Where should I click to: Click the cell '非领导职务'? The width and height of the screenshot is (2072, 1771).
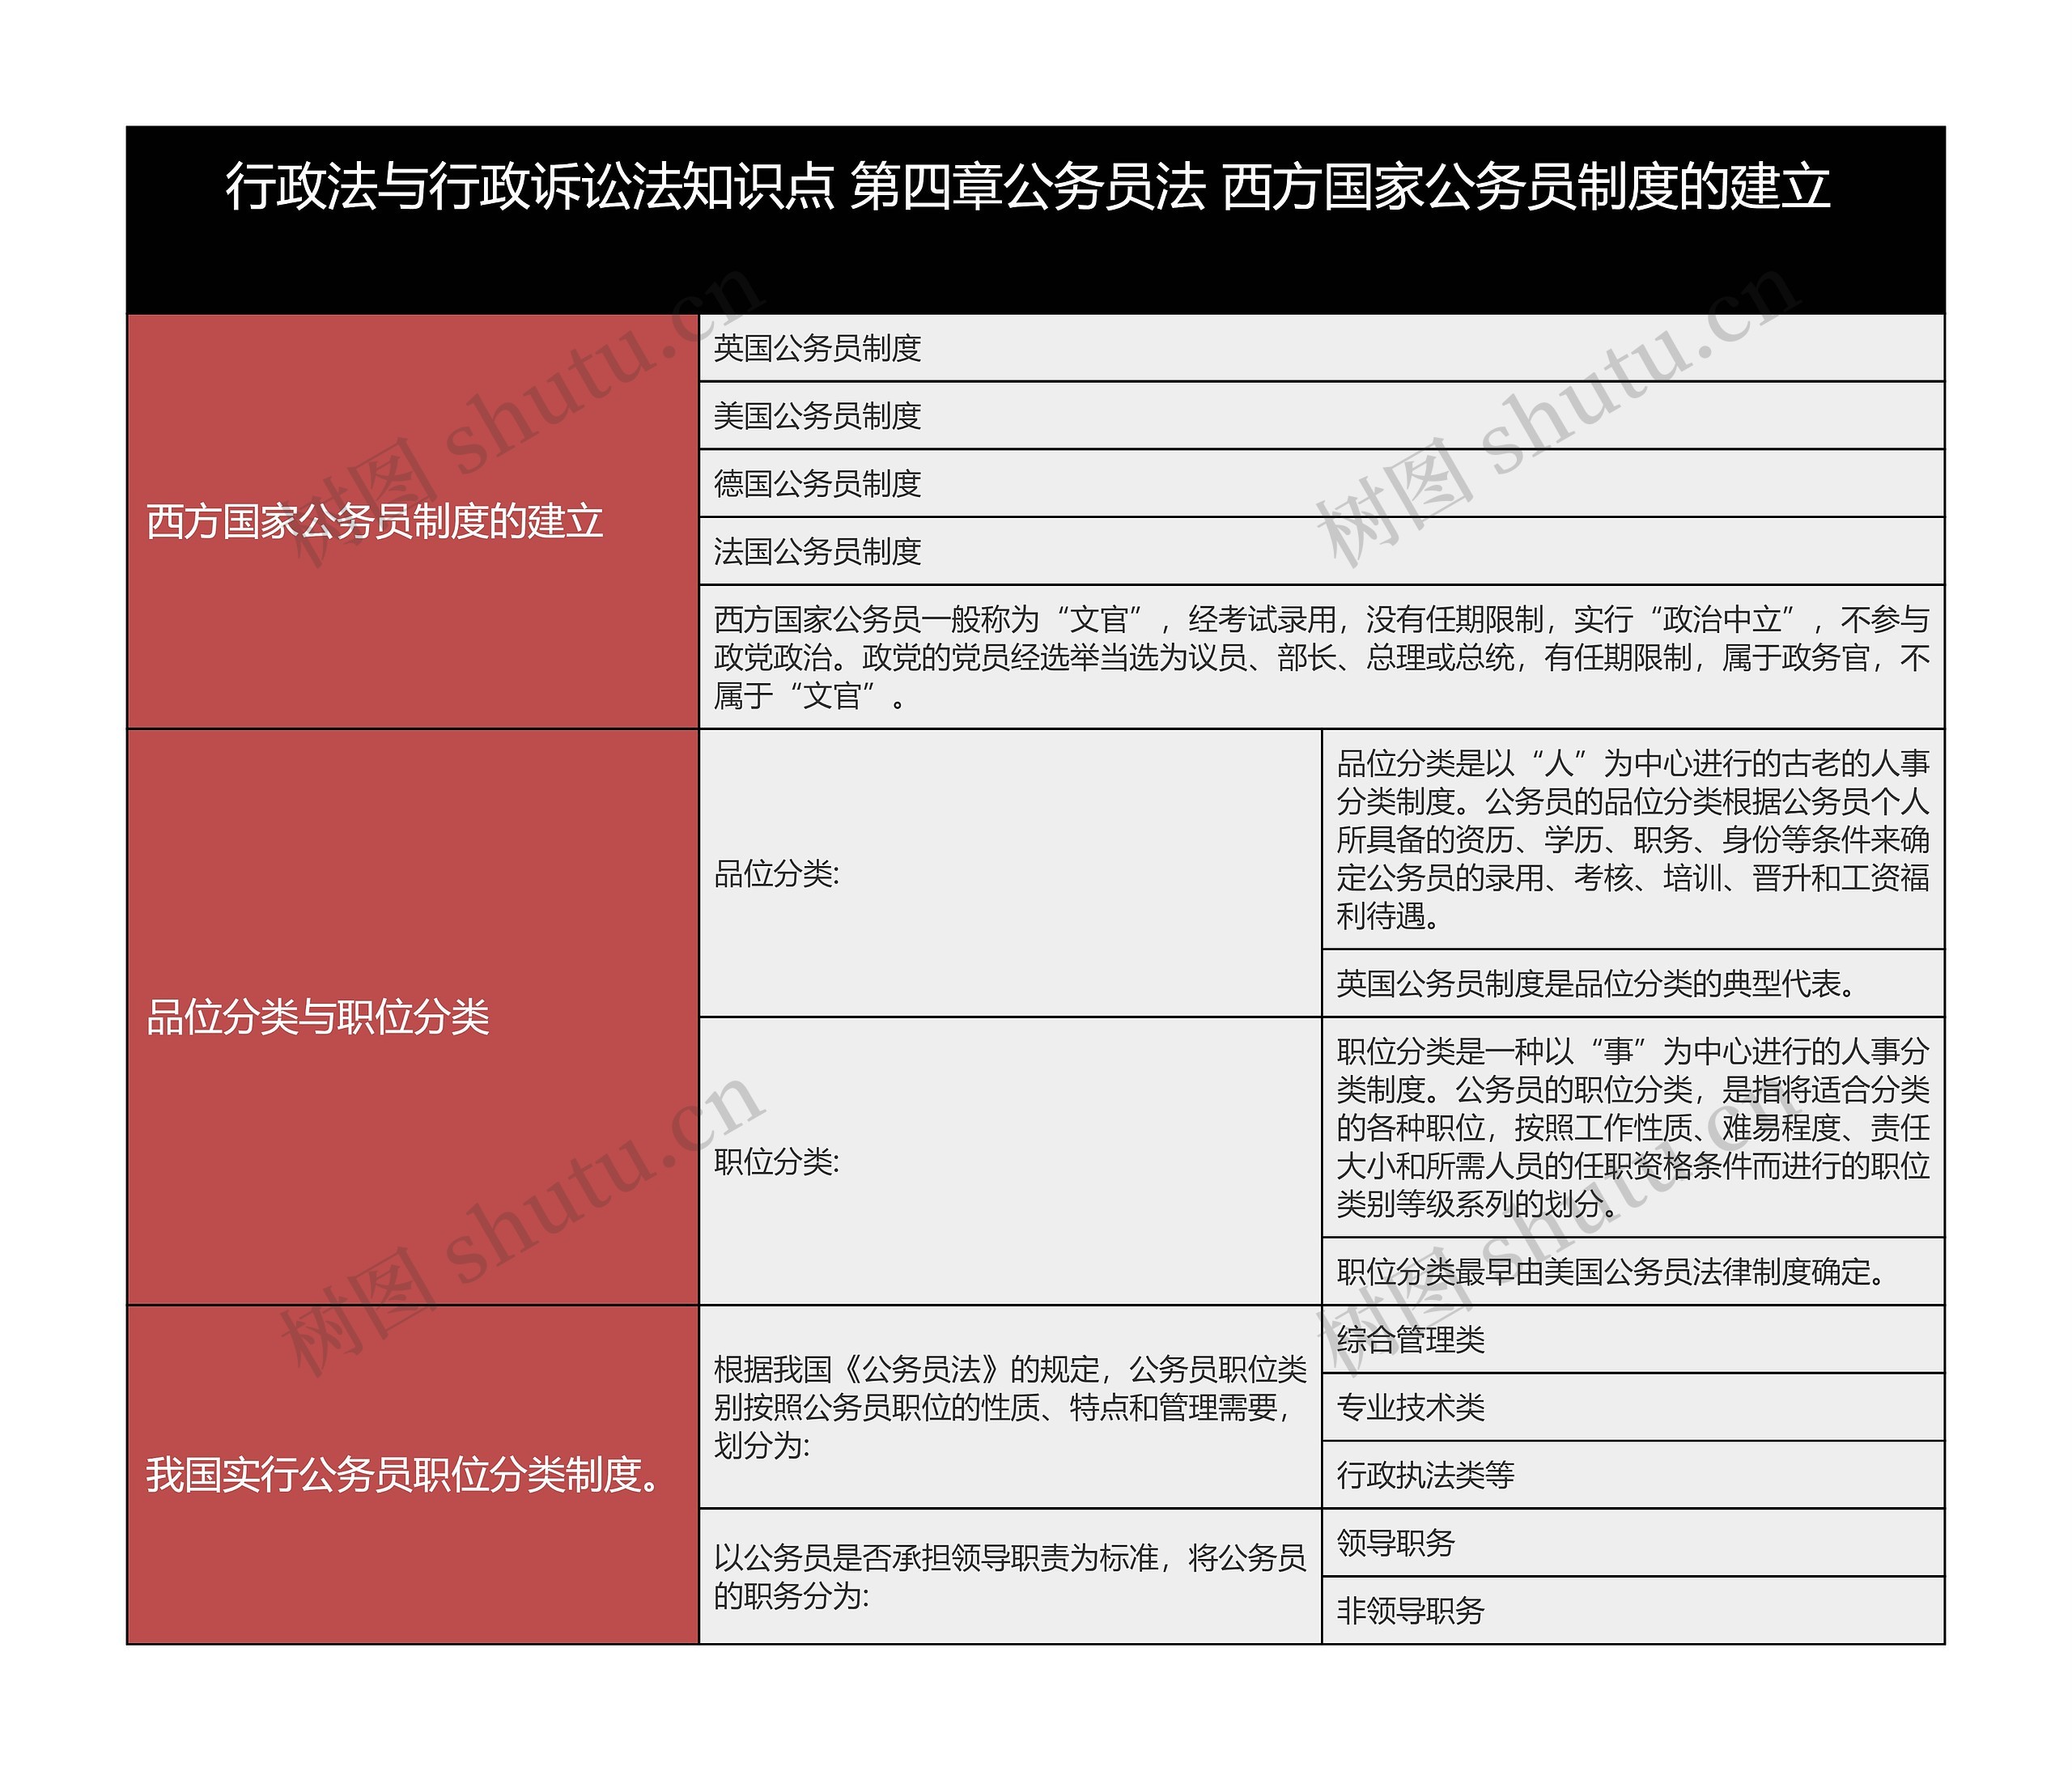coord(1633,1611)
